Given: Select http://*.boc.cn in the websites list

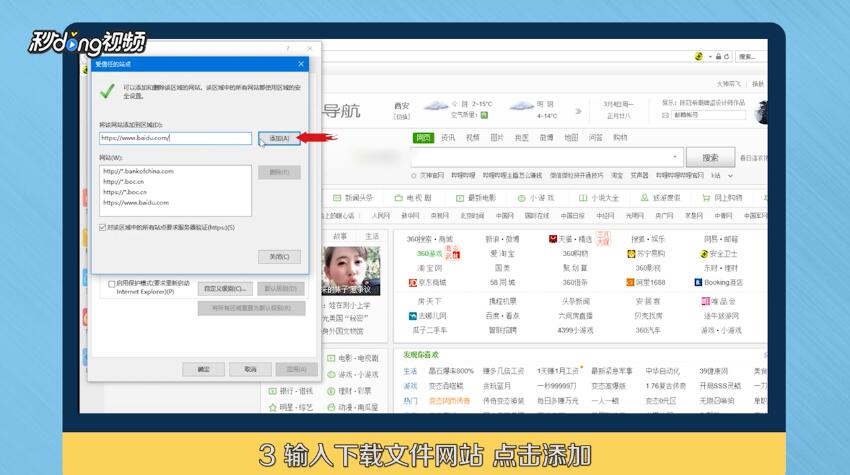Looking at the screenshot, I should pyautogui.click(x=124, y=182).
